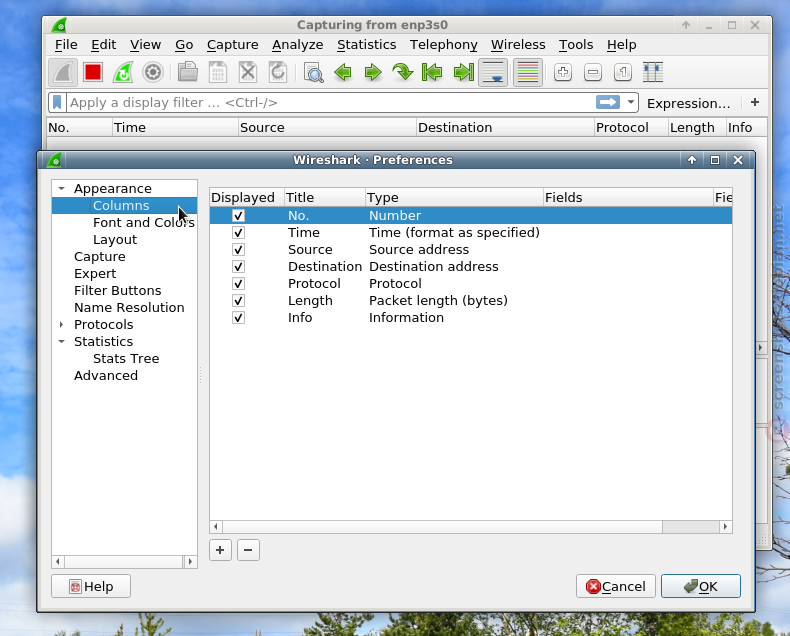The width and height of the screenshot is (790, 636).
Task: Open a capture file with the toolbar folder icon
Action: tap(187, 73)
